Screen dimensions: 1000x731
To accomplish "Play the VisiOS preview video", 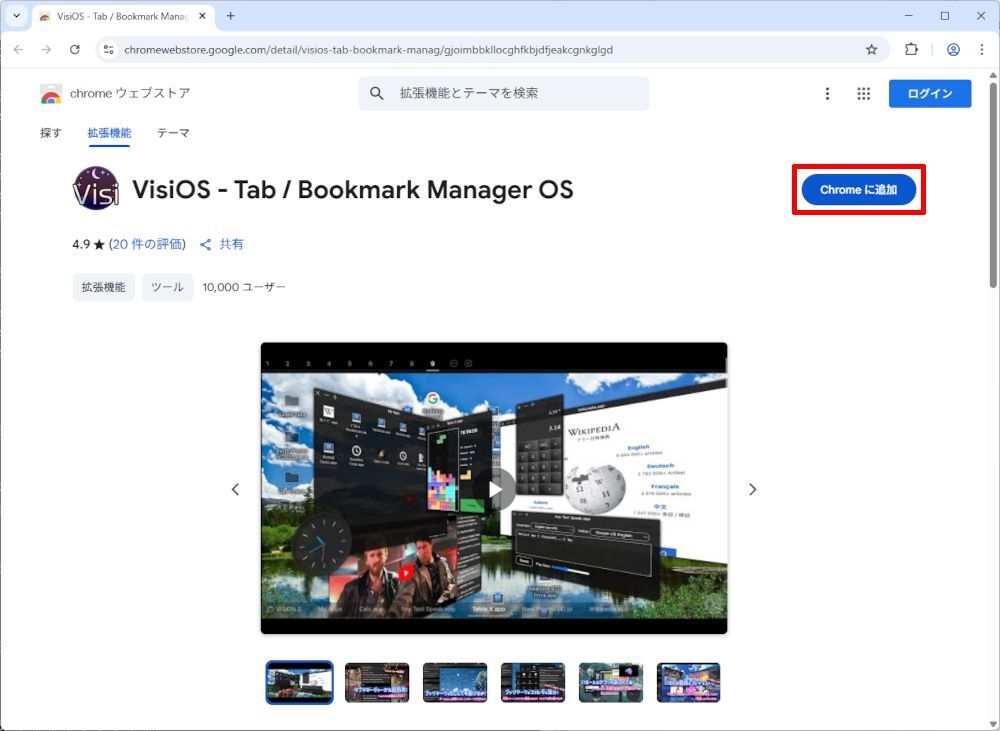I will [494, 489].
